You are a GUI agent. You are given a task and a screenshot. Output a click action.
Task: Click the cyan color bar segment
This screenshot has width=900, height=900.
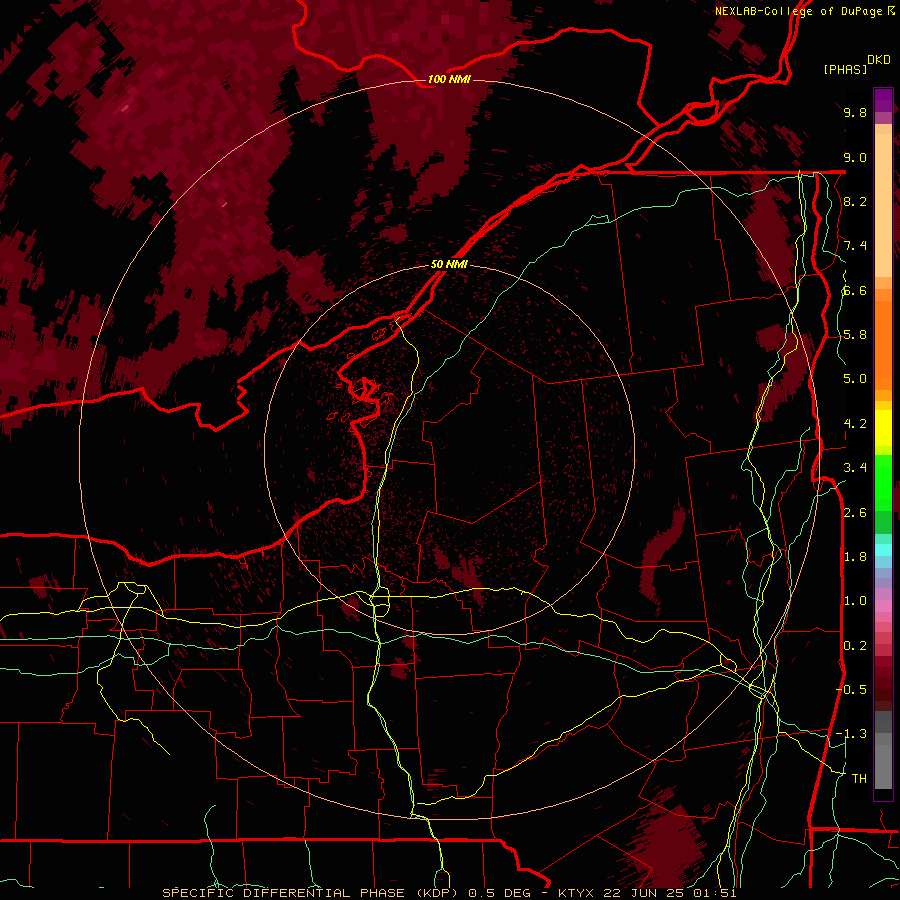coord(883,550)
